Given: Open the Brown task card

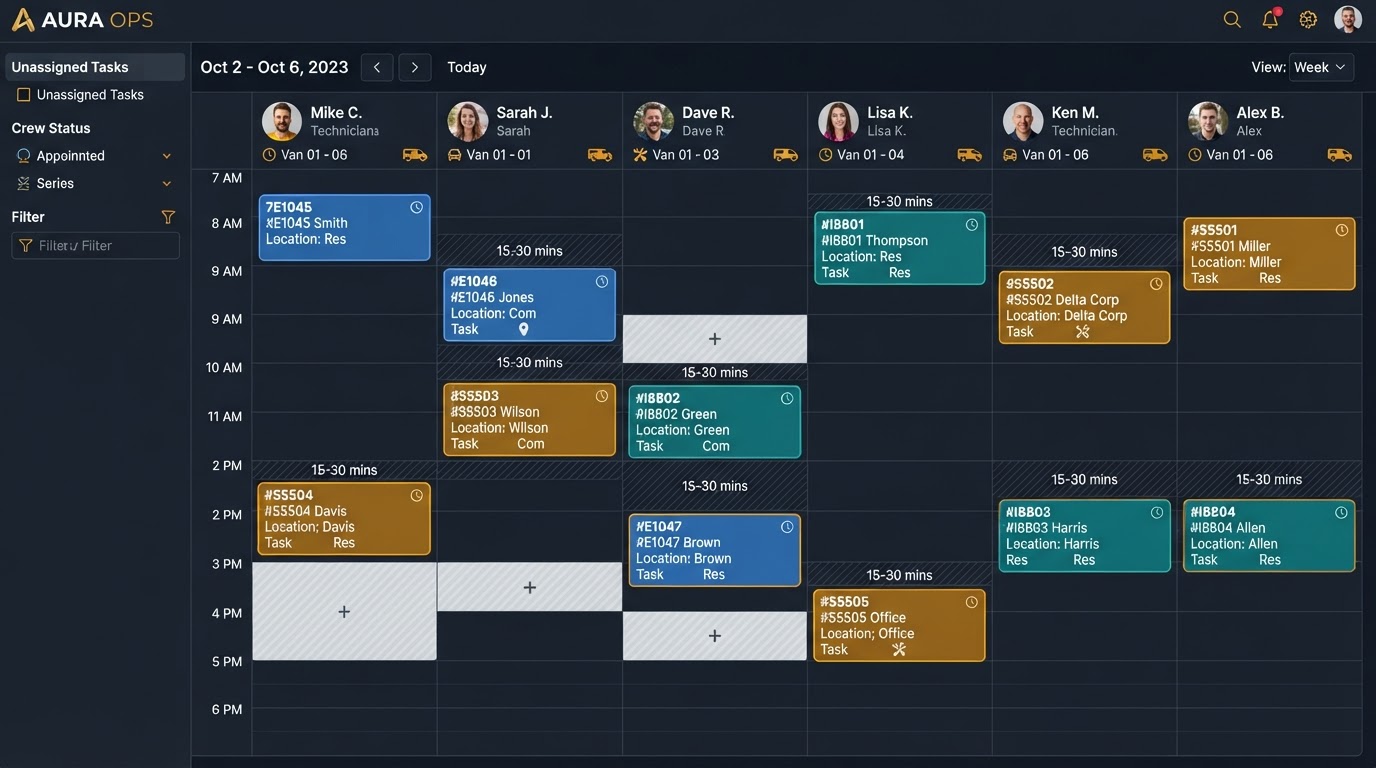Looking at the screenshot, I should click(715, 550).
